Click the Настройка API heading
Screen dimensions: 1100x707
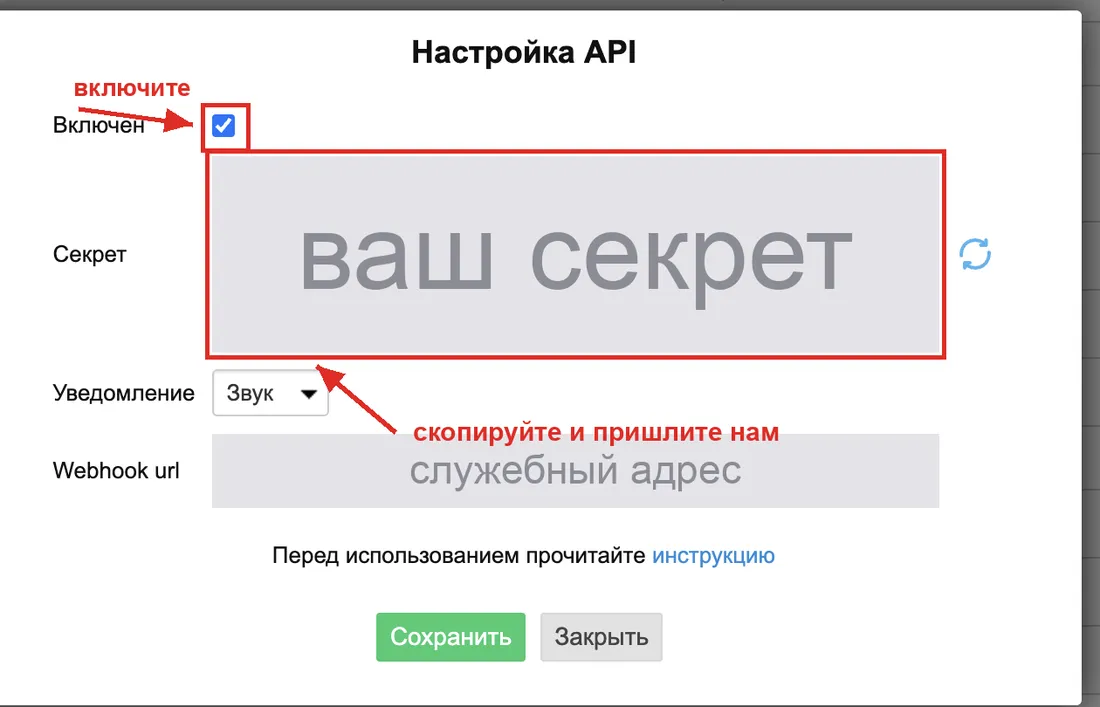pyautogui.click(x=524, y=53)
